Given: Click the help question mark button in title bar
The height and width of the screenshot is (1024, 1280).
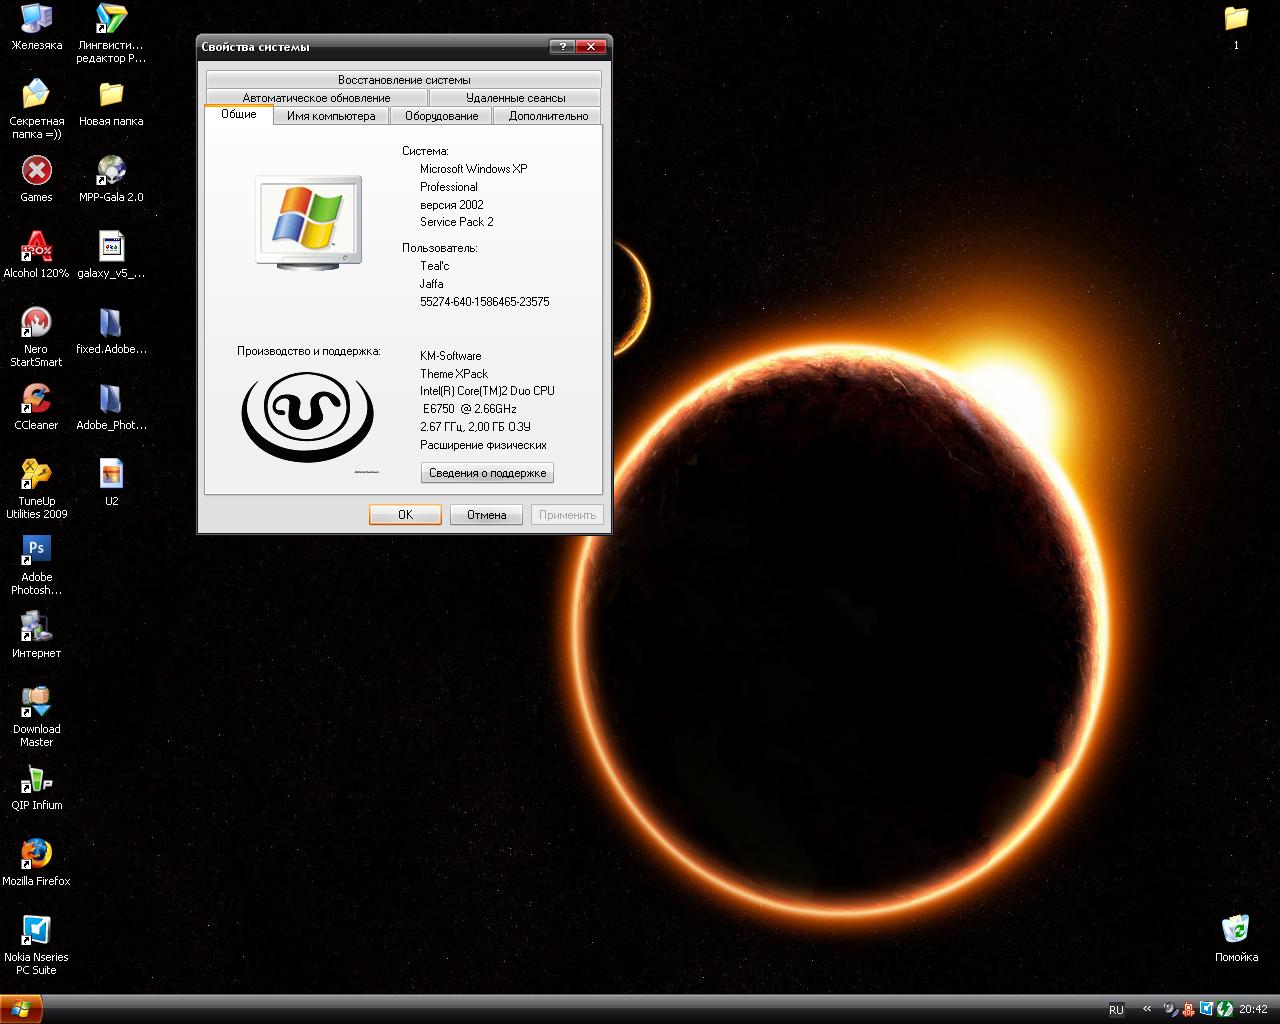Looking at the screenshot, I should (x=563, y=46).
